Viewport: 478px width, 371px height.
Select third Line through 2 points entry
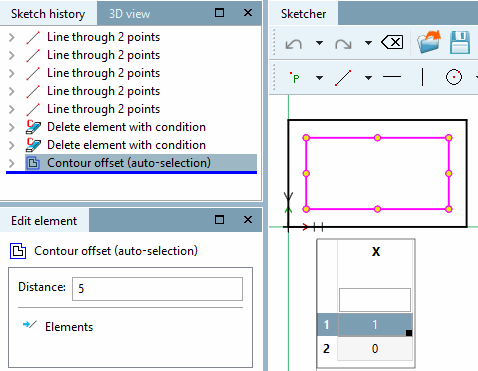click(x=103, y=73)
